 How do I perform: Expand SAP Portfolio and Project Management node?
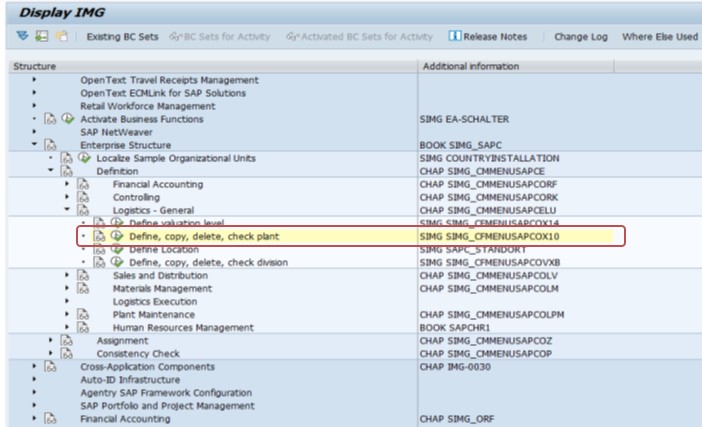(x=34, y=405)
